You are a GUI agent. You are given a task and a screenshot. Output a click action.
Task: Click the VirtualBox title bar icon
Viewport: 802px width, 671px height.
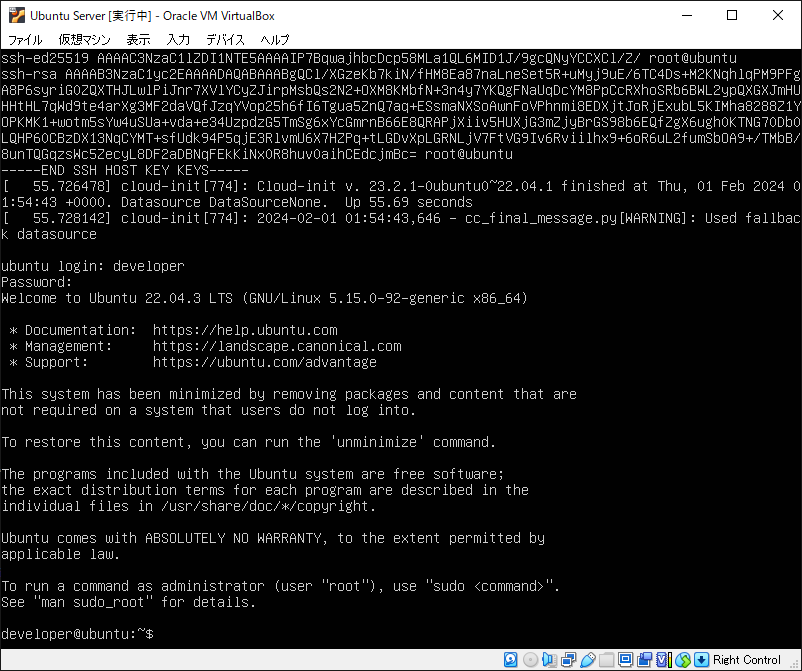tap(16, 15)
